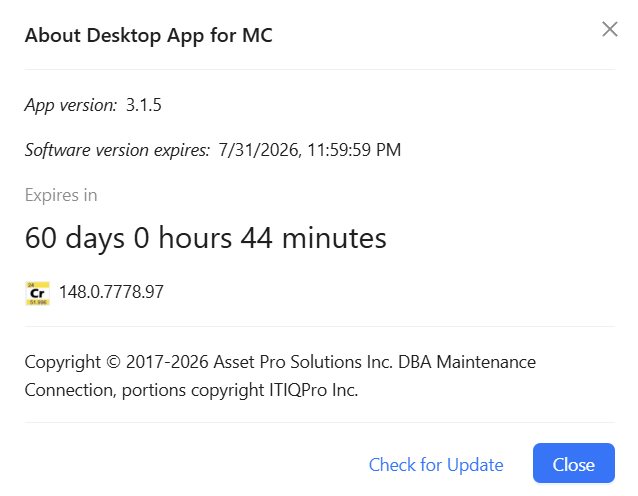Click the 11:59:59 PM expiration time
Viewport: 638px width, 496px height.
[354, 150]
